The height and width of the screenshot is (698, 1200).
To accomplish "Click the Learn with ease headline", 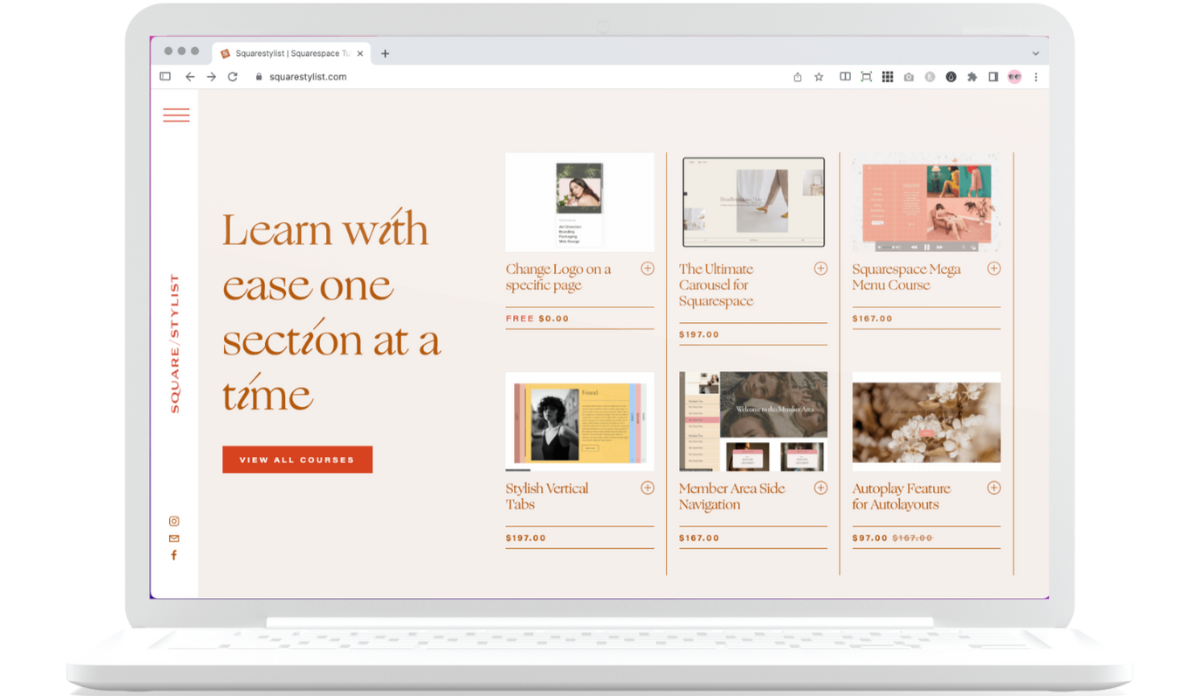I will pyautogui.click(x=331, y=312).
